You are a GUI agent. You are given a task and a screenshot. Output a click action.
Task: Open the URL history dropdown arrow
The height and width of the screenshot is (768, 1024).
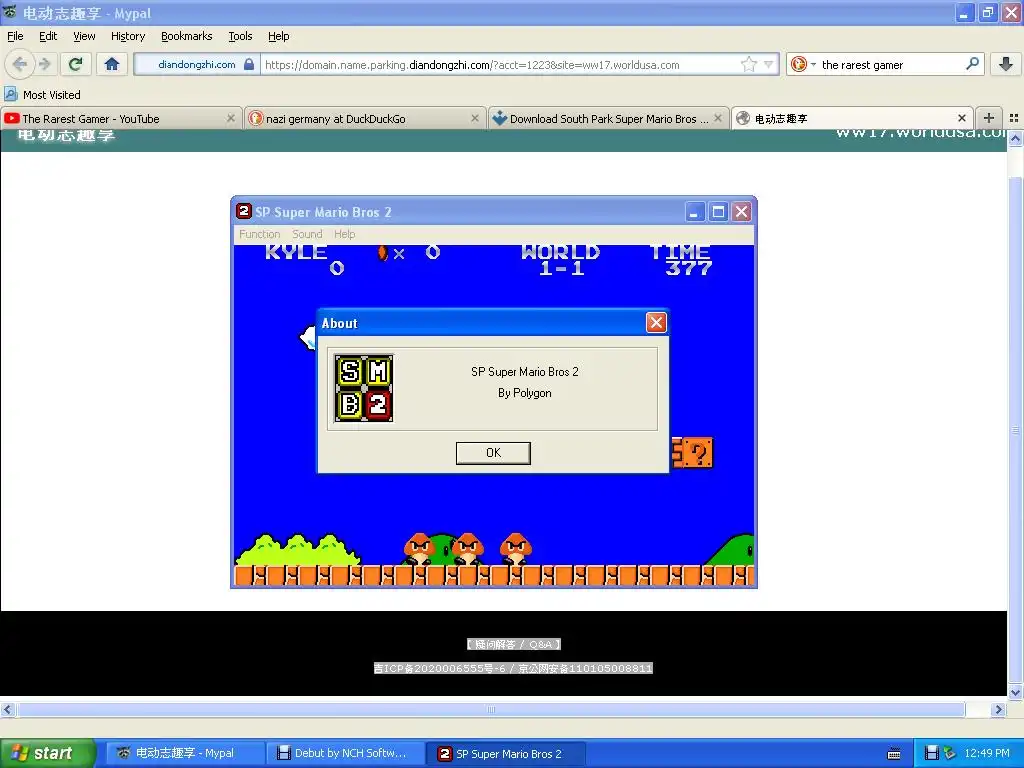[x=769, y=64]
